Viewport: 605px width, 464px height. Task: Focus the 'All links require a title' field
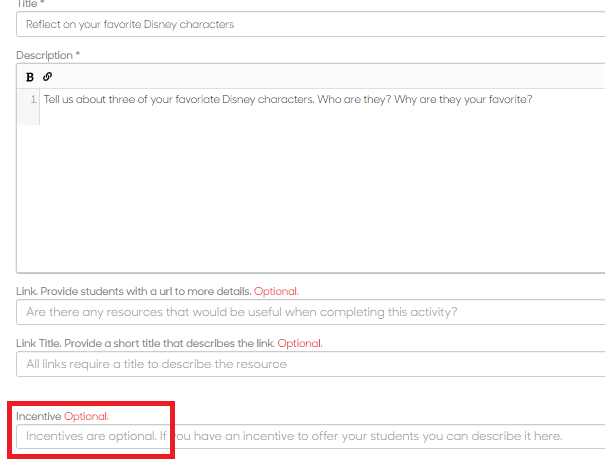click(x=311, y=364)
